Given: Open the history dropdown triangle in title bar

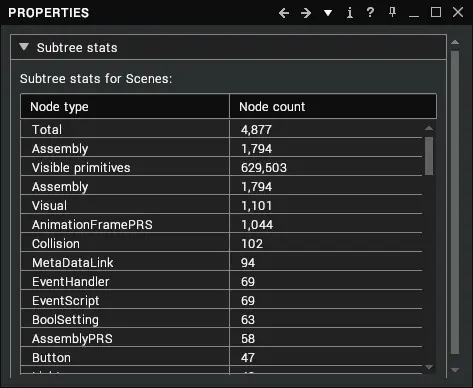Looking at the screenshot, I should [328, 13].
